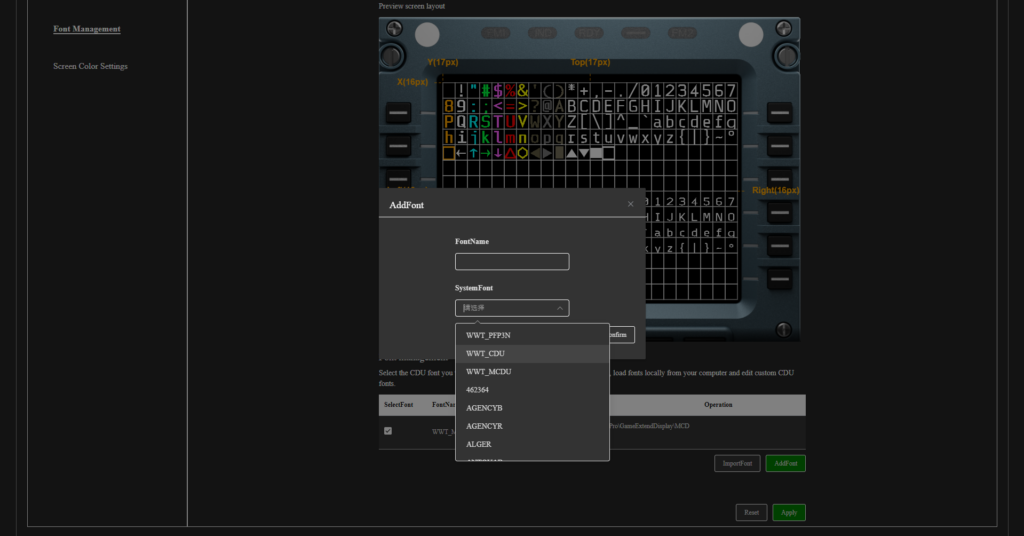
Task: Select the ALGER font option
Action: coord(532,445)
